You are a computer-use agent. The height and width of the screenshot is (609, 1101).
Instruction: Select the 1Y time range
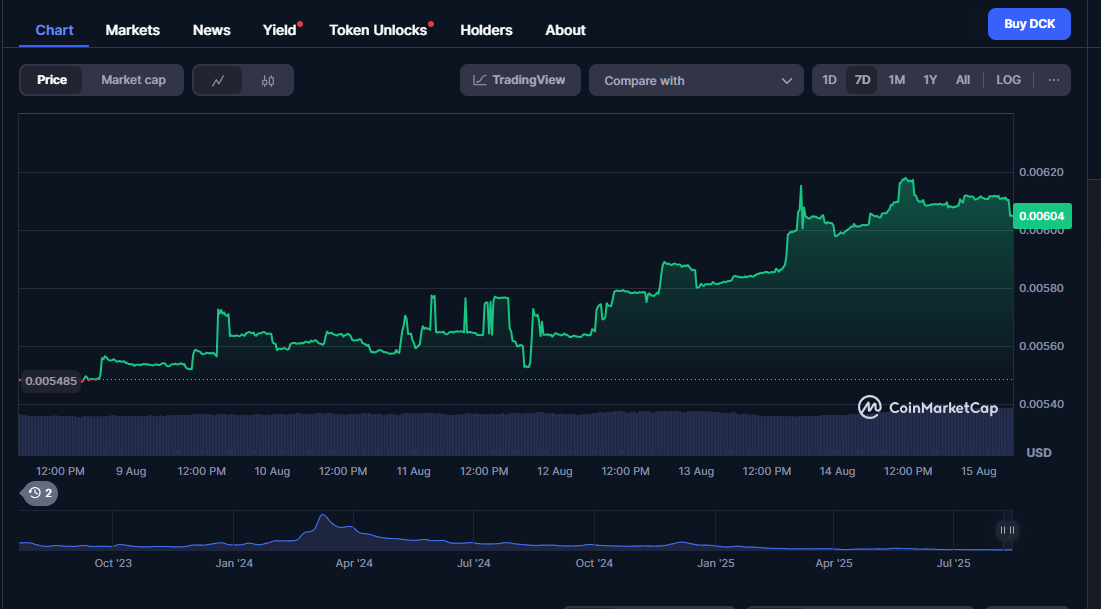tap(930, 80)
